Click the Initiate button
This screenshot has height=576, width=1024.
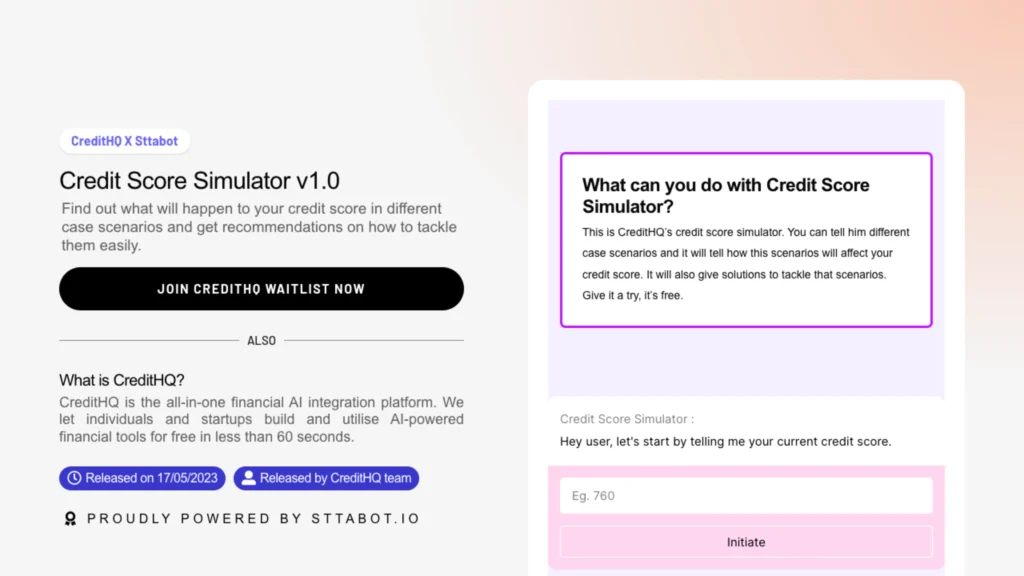[x=746, y=542]
